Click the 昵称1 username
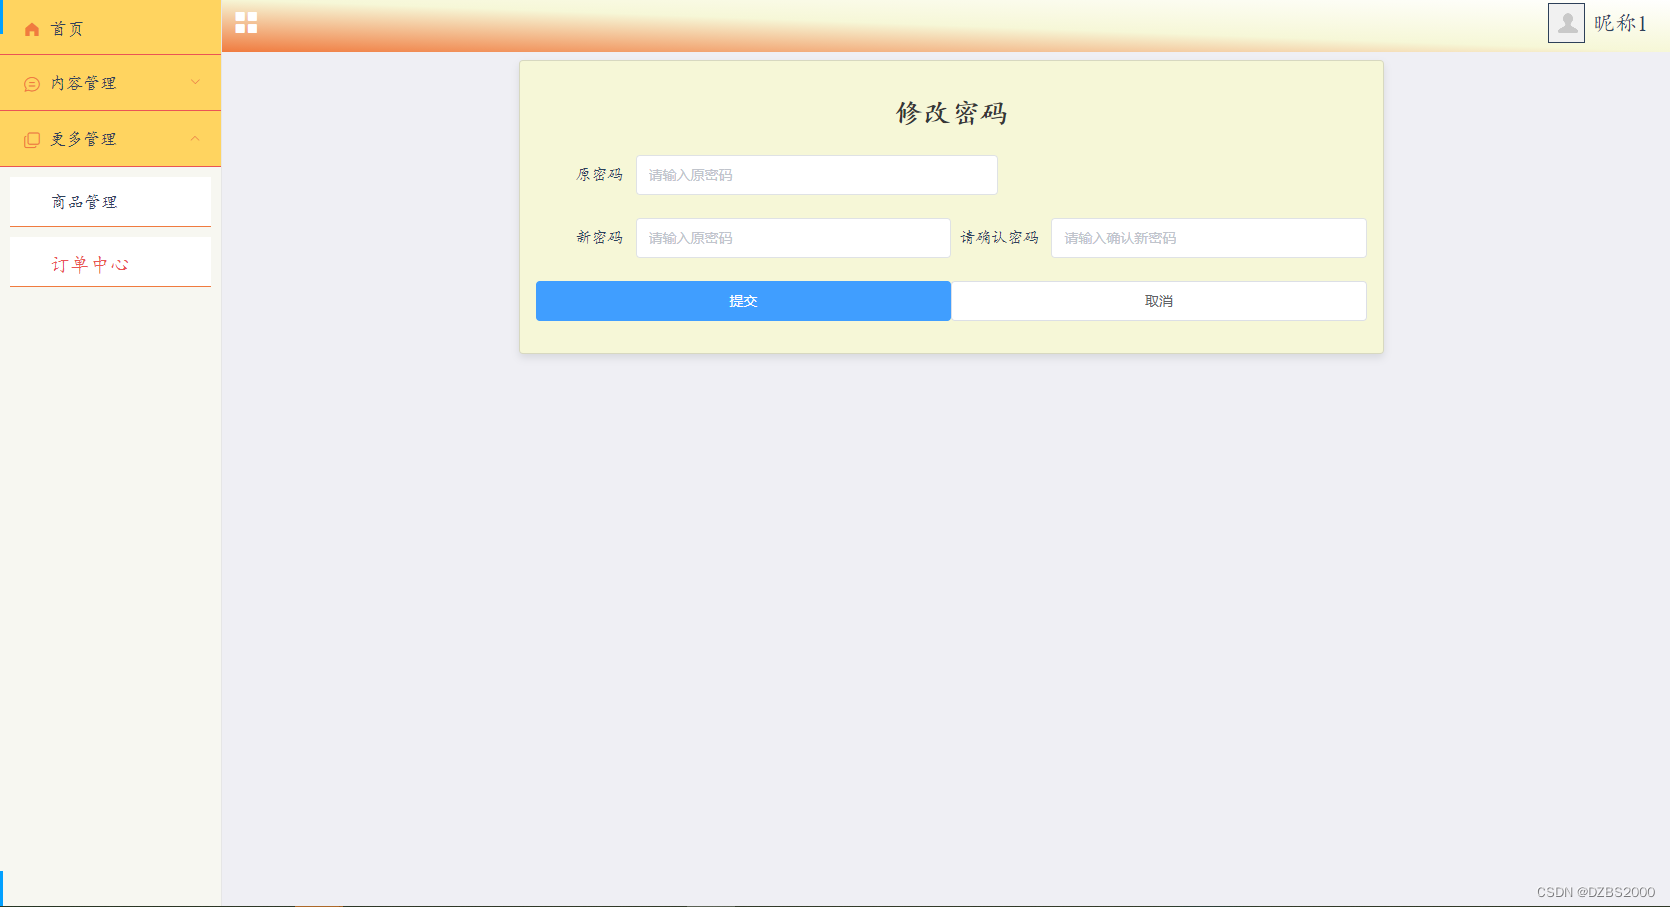The height and width of the screenshot is (907, 1670). click(x=1620, y=23)
